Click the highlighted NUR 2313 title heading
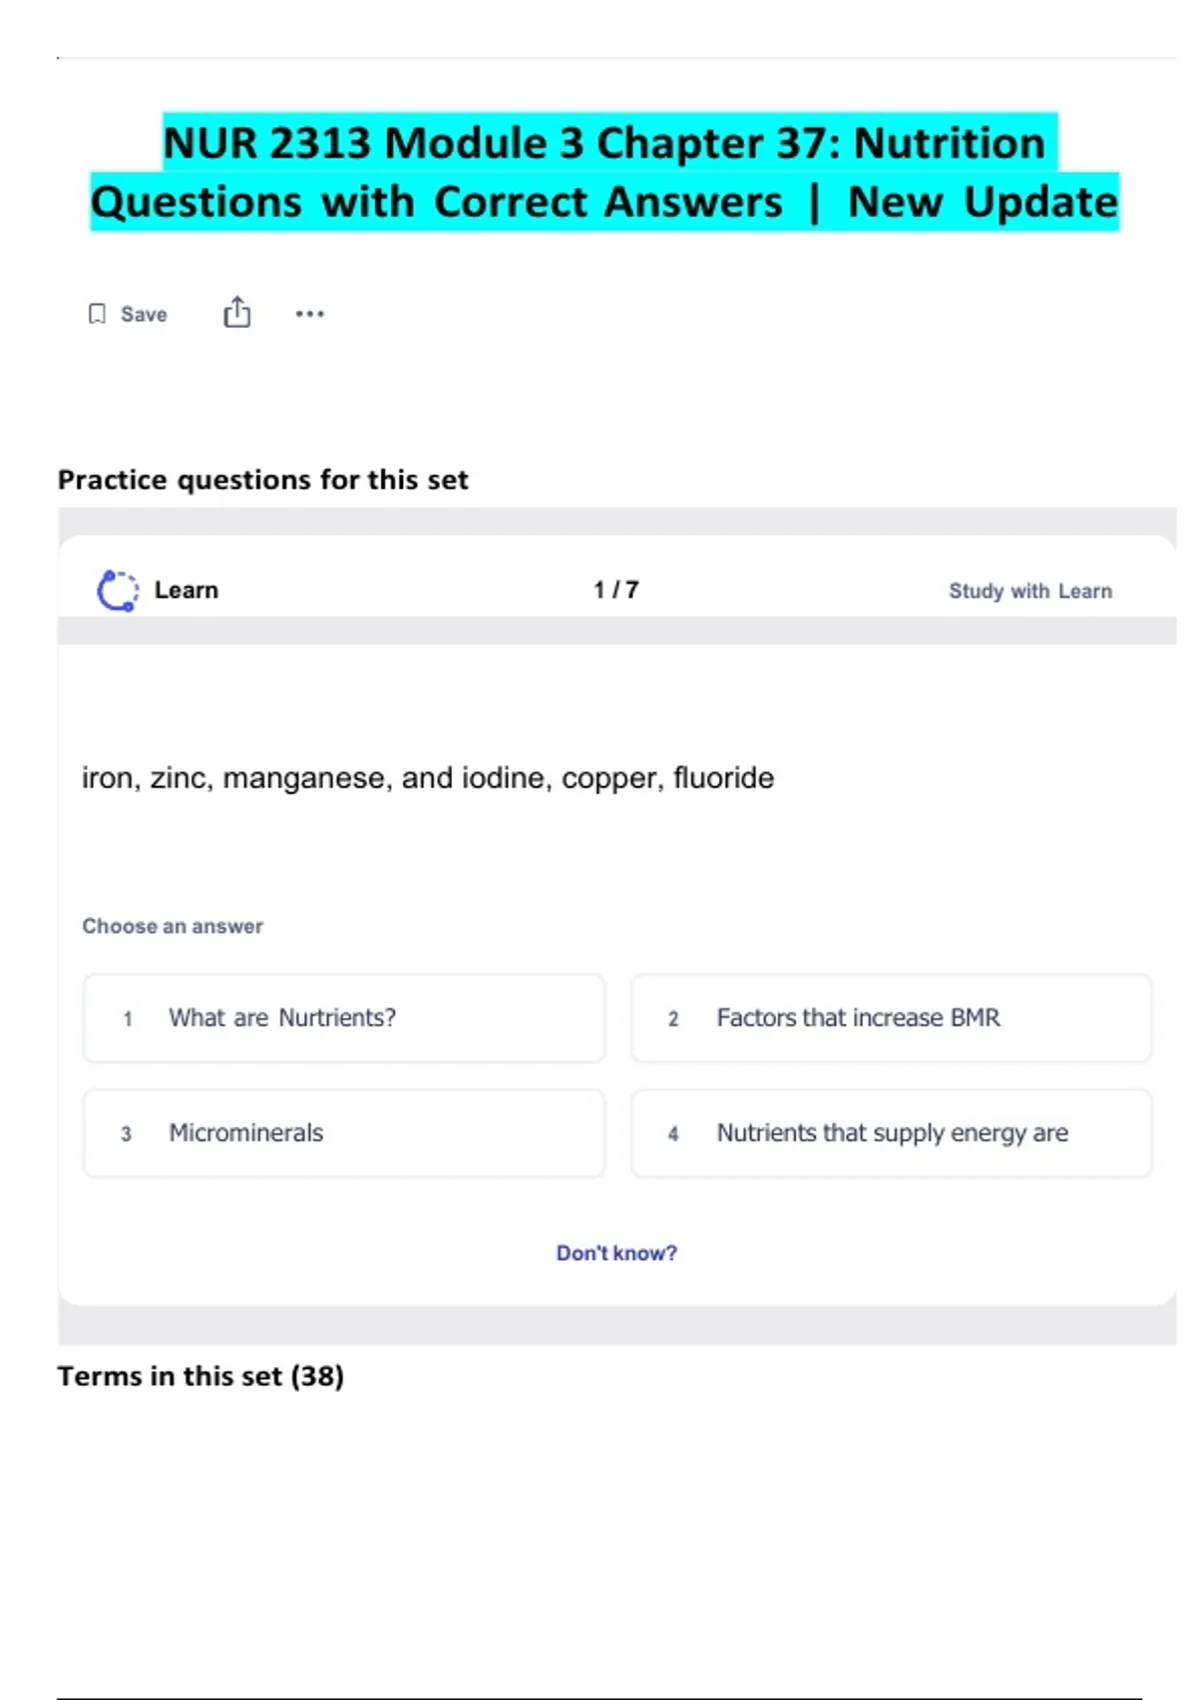Screen dimensions: 1200x1700 coord(604,172)
